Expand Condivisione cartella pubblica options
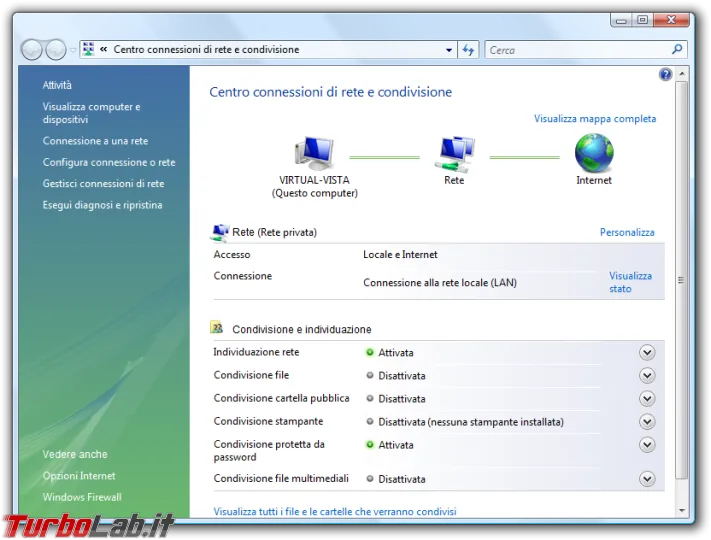Viewport: 711px width, 540px height. click(x=647, y=399)
